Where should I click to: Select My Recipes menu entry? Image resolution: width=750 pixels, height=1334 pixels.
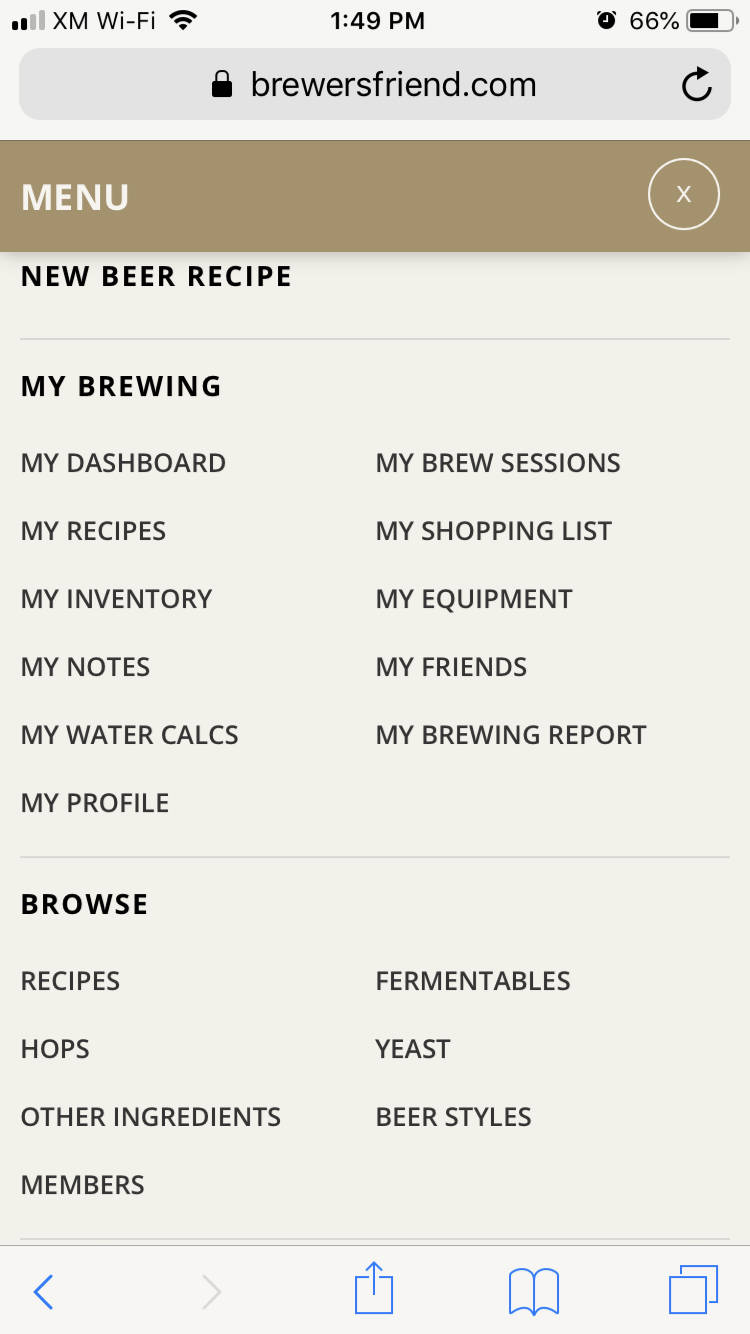pyautogui.click(x=93, y=531)
